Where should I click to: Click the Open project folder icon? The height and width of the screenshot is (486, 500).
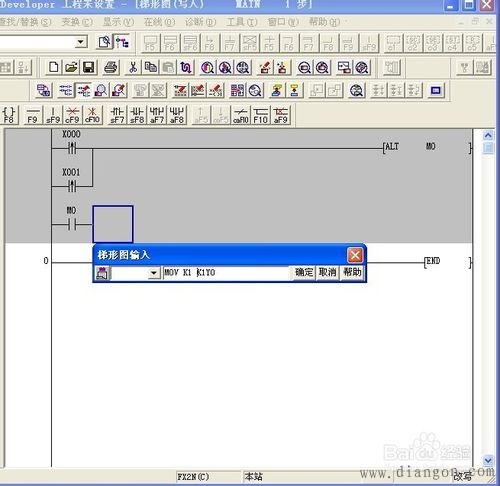[x=71, y=67]
